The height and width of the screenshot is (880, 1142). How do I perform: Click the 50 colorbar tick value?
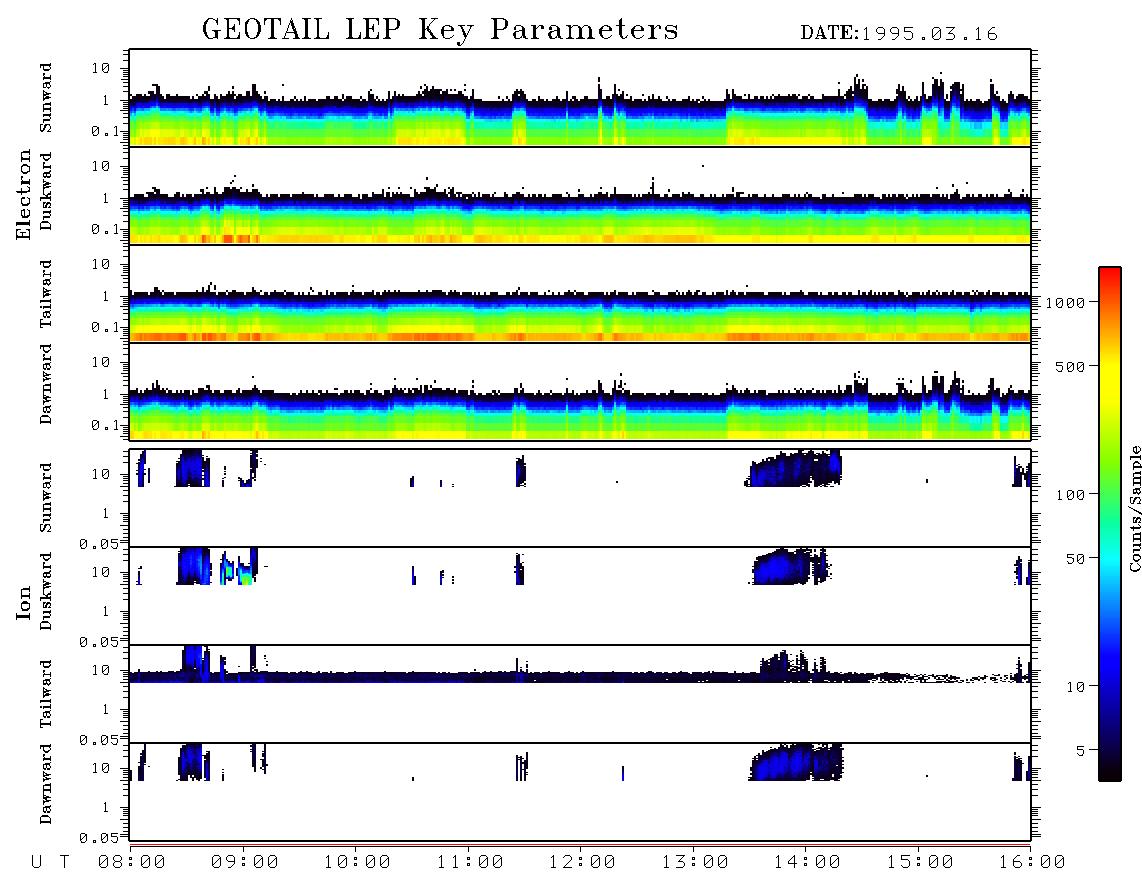click(x=1075, y=559)
